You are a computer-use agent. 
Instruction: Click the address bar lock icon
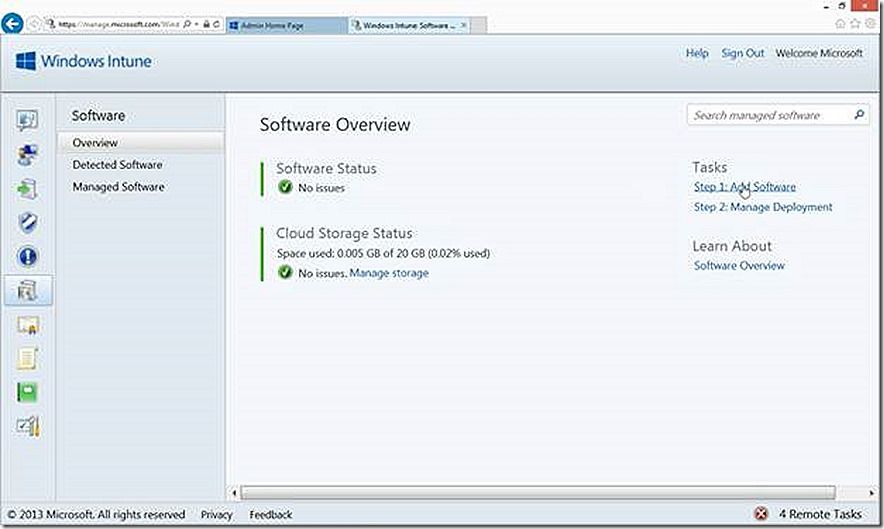[x=206, y=24]
